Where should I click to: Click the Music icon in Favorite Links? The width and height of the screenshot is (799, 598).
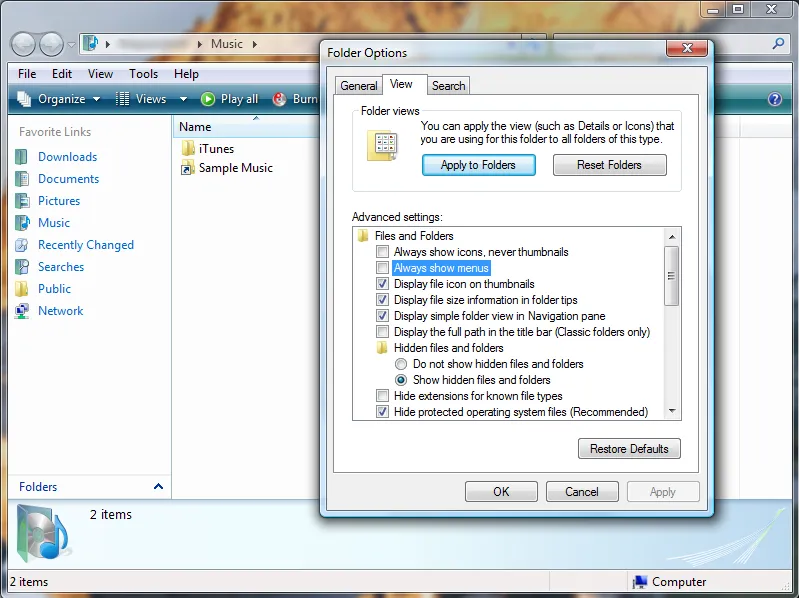click(22, 223)
